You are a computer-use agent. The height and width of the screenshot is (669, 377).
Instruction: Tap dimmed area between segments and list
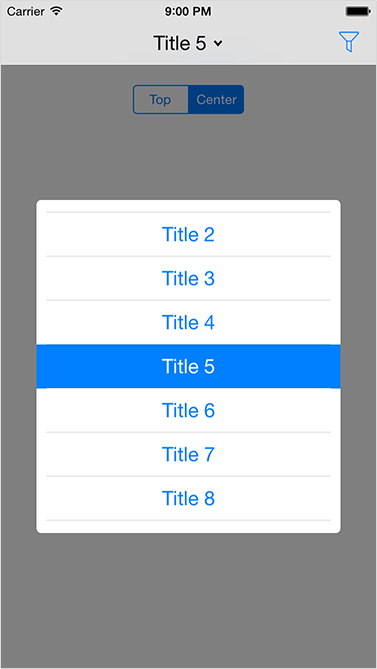[x=188, y=157]
